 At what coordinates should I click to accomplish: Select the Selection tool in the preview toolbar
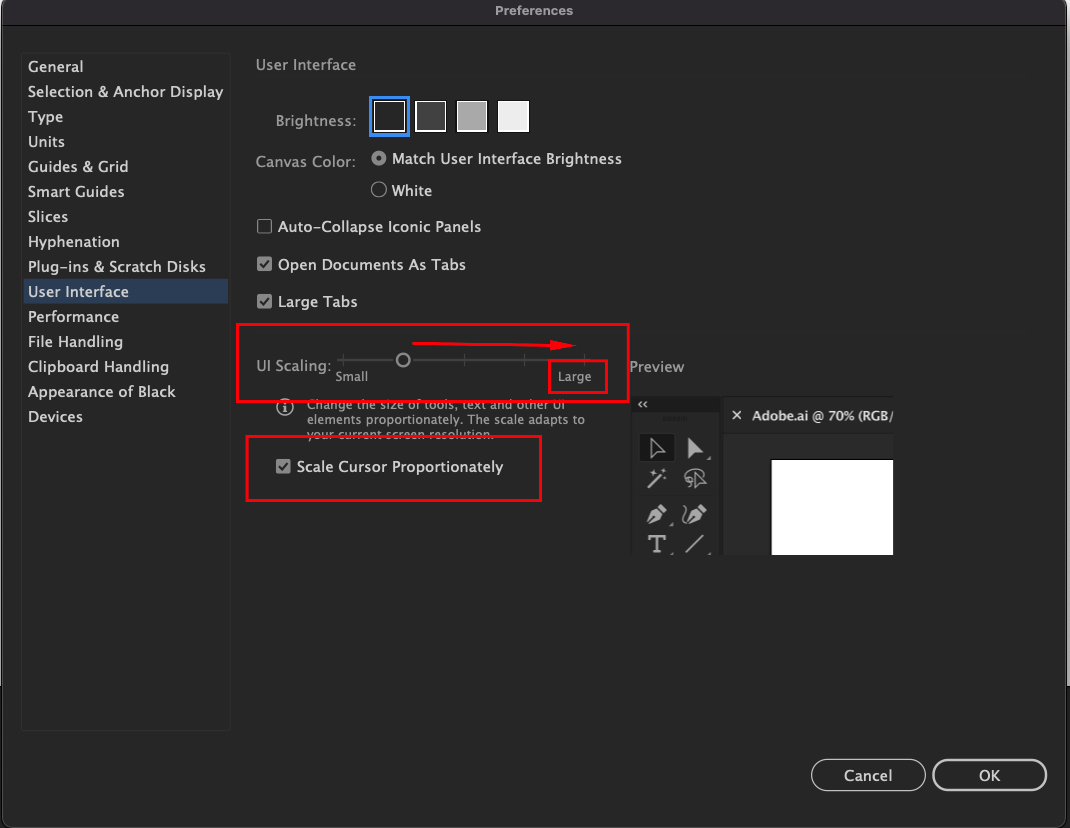(657, 447)
